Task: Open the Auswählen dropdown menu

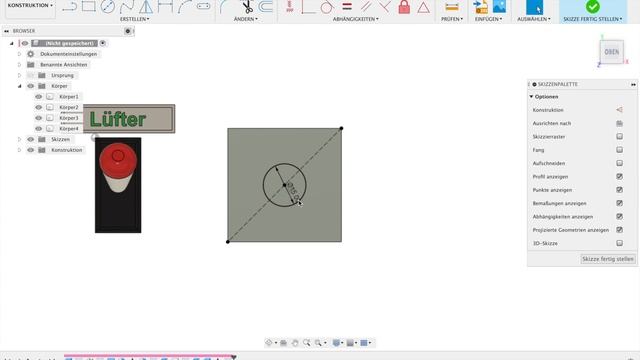Action: (x=534, y=19)
